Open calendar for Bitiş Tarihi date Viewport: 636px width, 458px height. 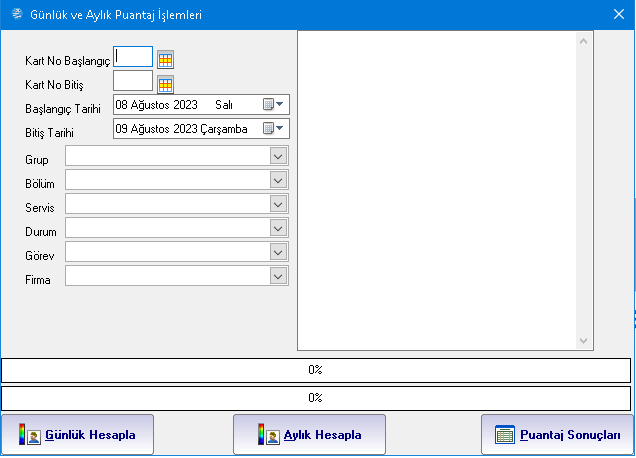[x=273, y=128]
